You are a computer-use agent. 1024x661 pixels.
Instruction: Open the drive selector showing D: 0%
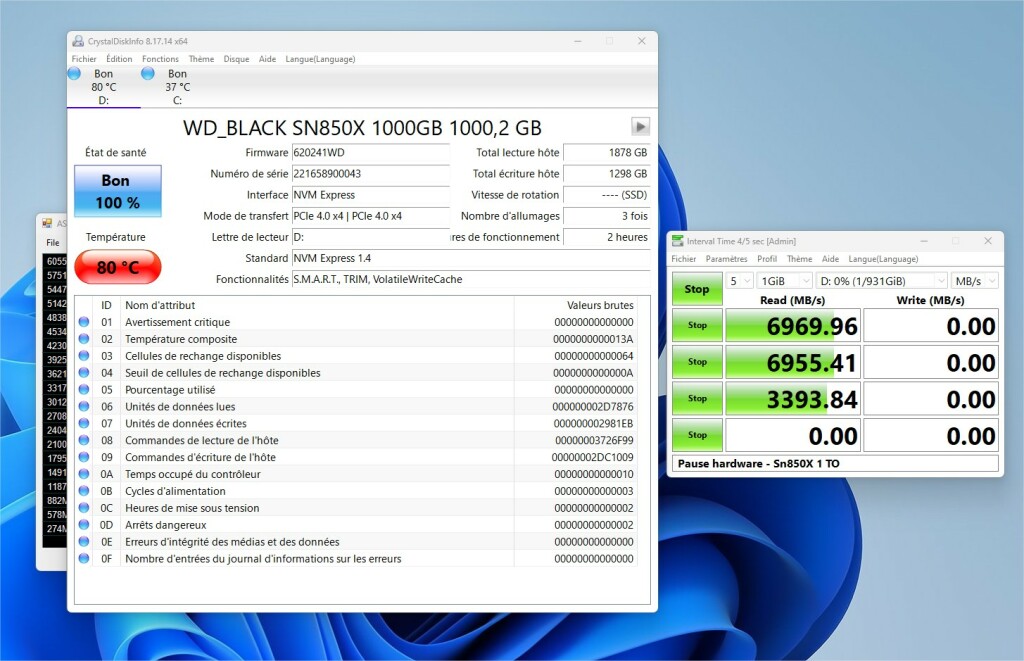880,281
